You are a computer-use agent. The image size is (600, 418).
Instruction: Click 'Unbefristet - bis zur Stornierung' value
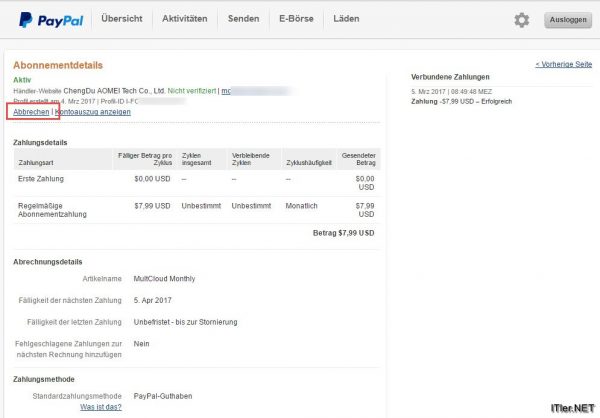185,322
